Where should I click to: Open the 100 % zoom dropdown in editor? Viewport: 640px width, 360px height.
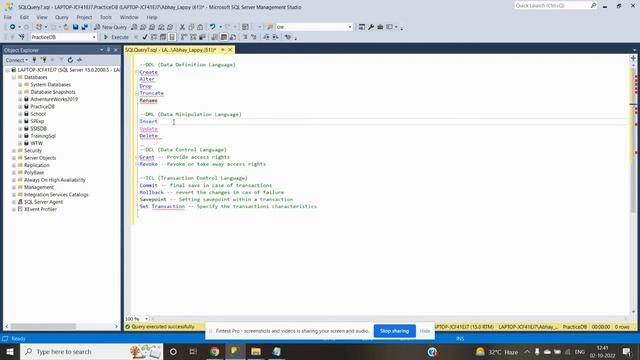pyautogui.click(x=146, y=319)
